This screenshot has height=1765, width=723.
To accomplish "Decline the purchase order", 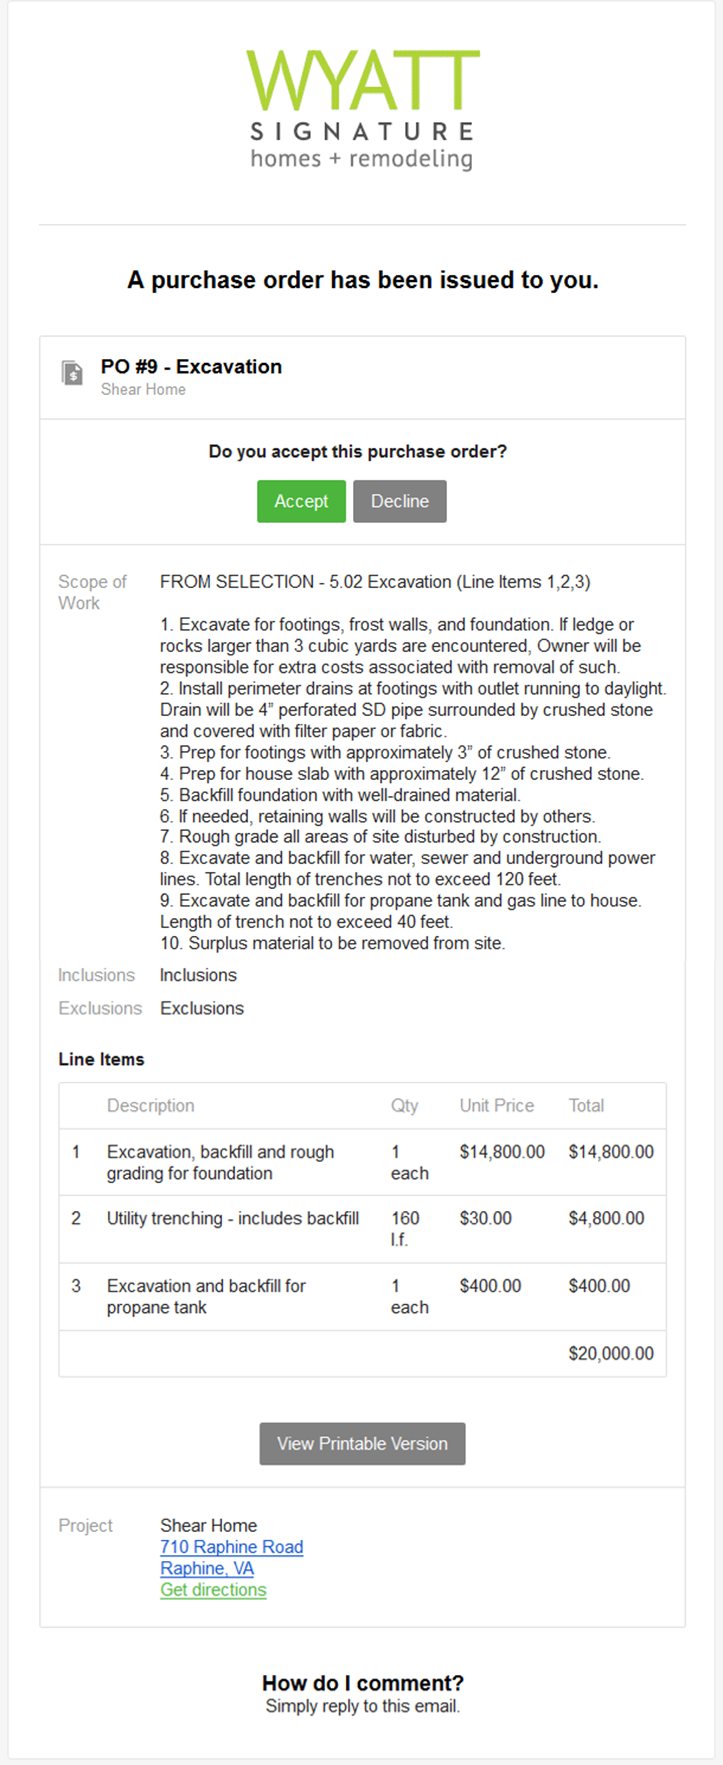I will [399, 501].
